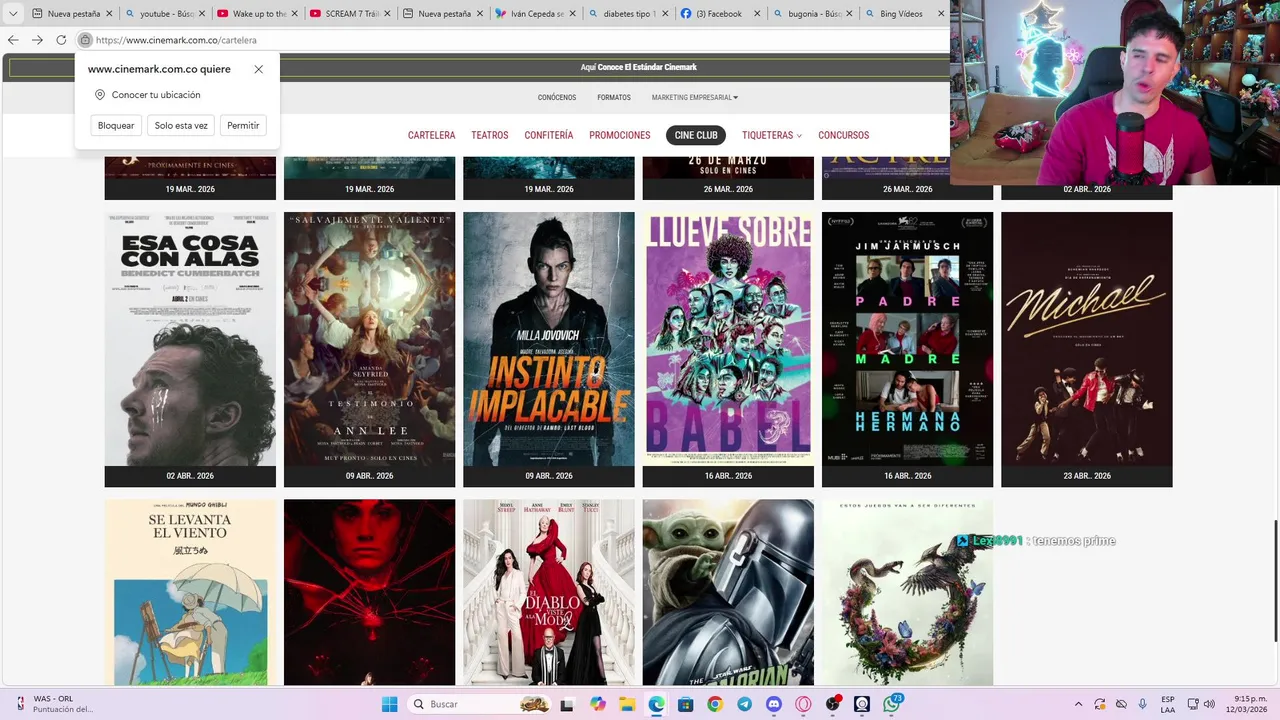This screenshot has width=1280, height=720.
Task: Open the Cartelera menu item
Action: [x=431, y=135]
